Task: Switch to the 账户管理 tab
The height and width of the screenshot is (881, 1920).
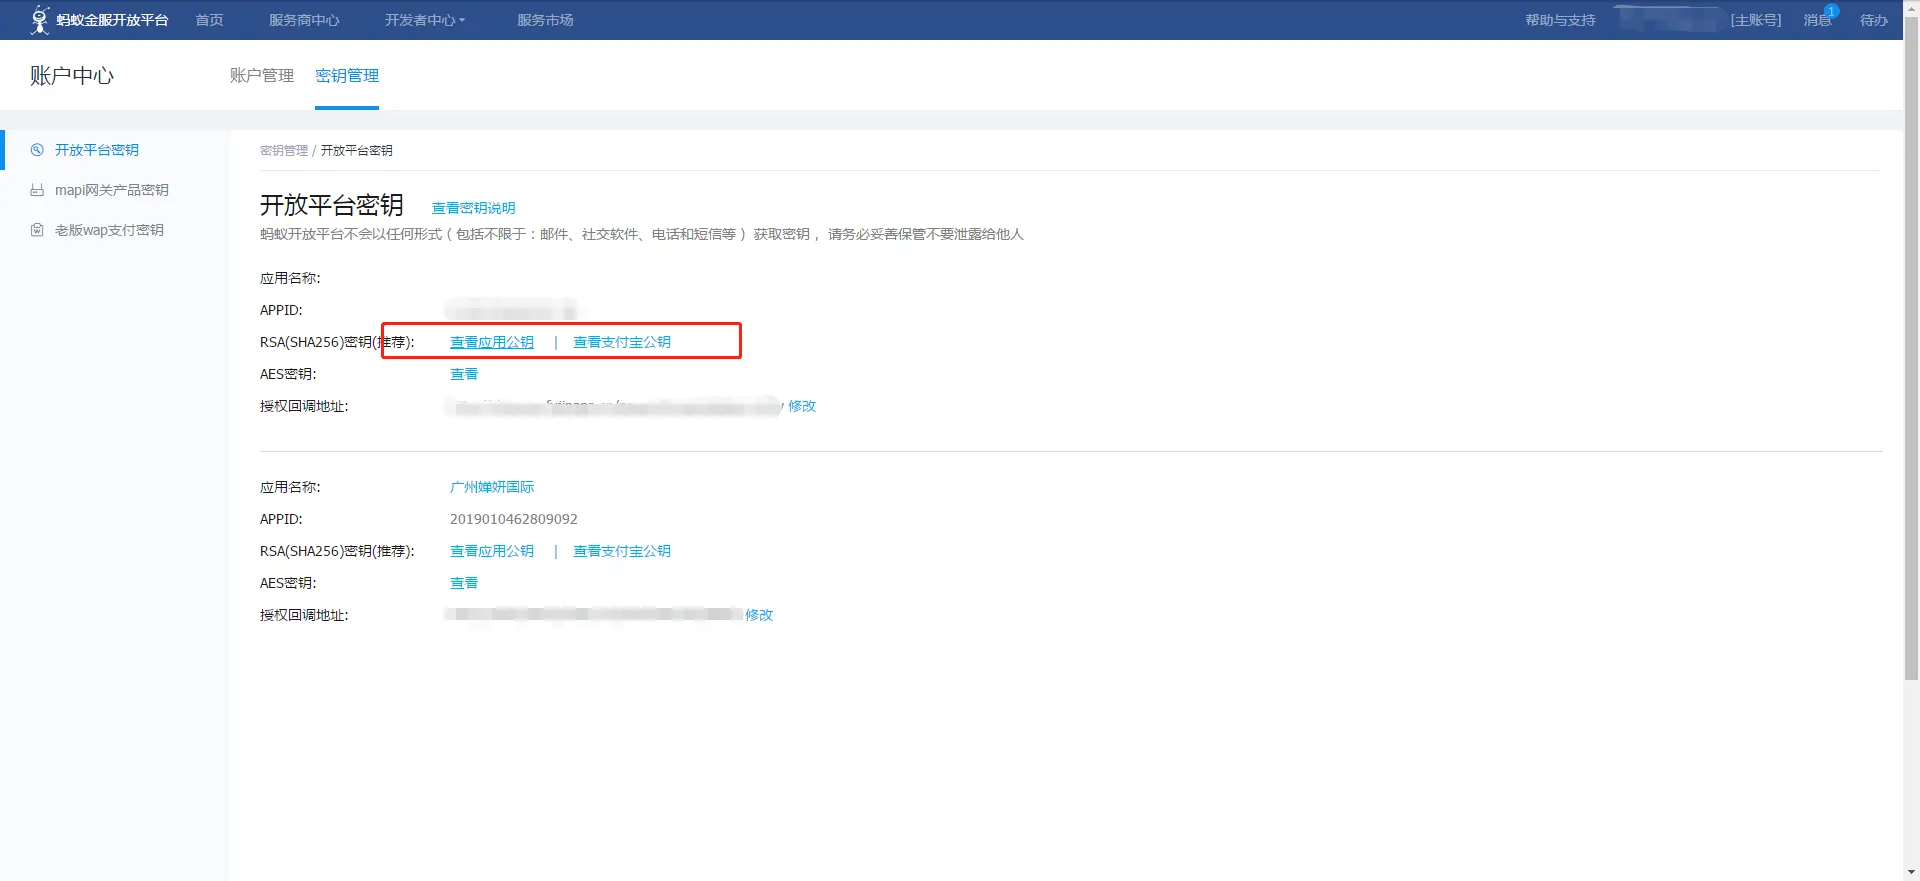Action: pyautogui.click(x=262, y=75)
